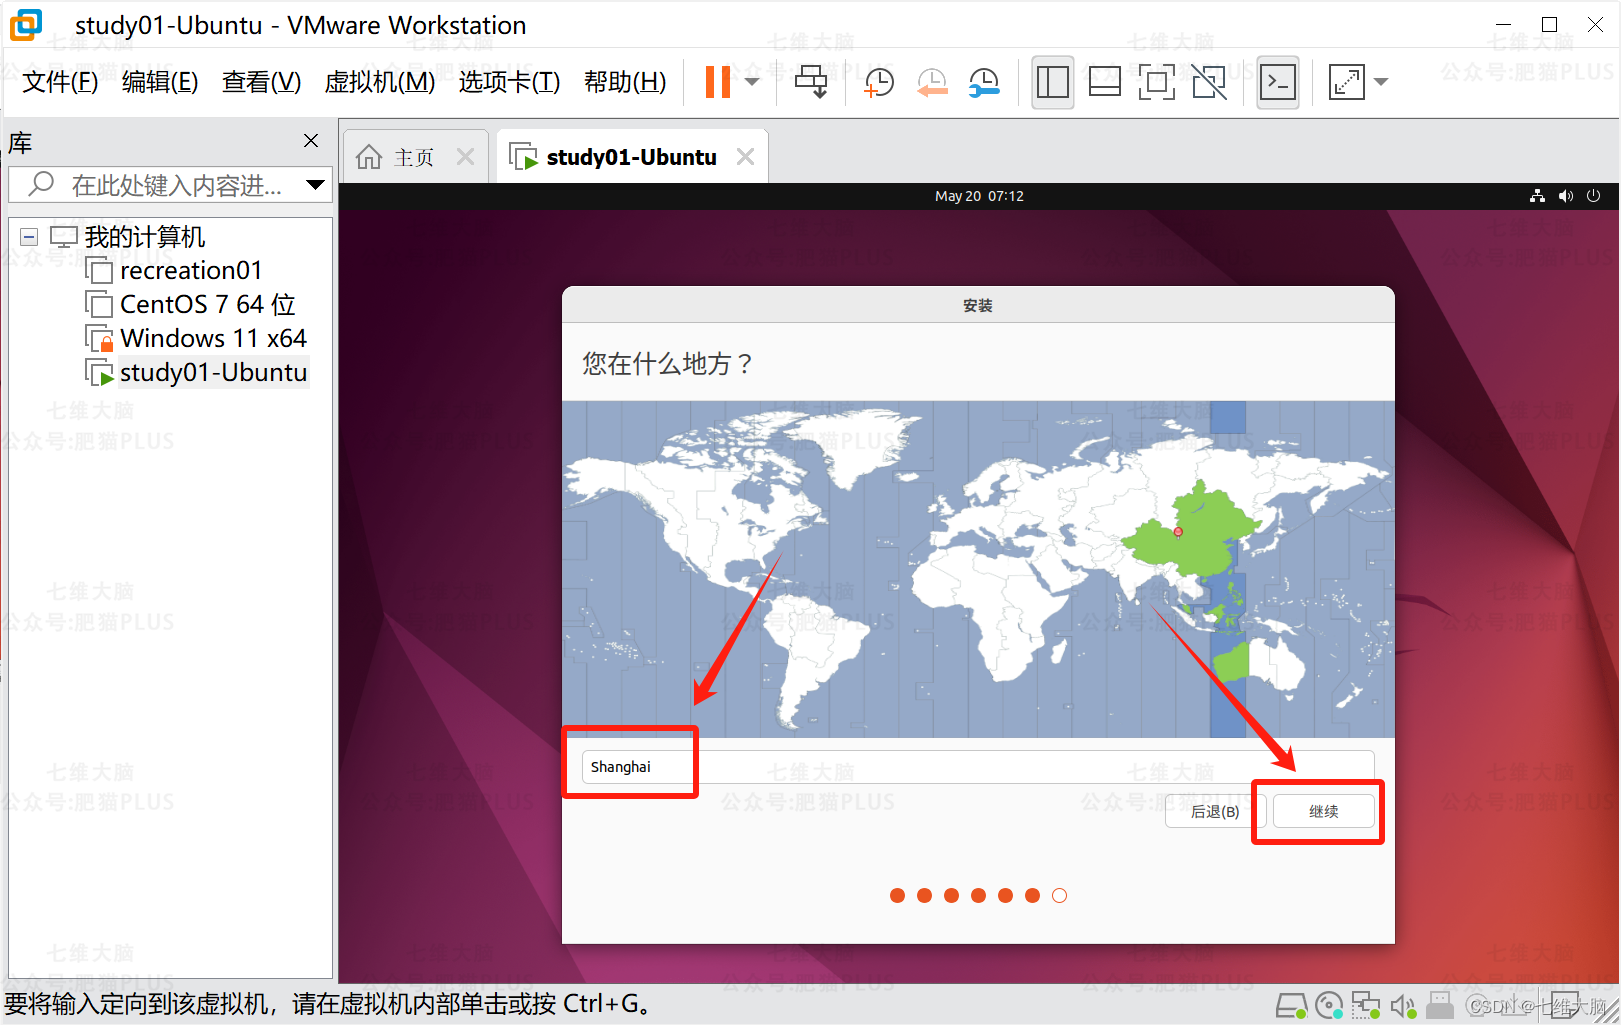Viewport: 1621px width, 1025px height.
Task: Close the study01-Ubuntu tab
Action: coord(745,157)
